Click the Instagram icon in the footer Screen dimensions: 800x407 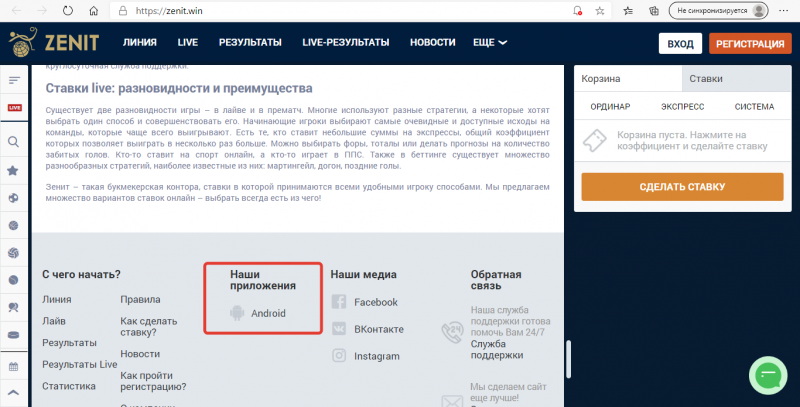click(x=339, y=355)
